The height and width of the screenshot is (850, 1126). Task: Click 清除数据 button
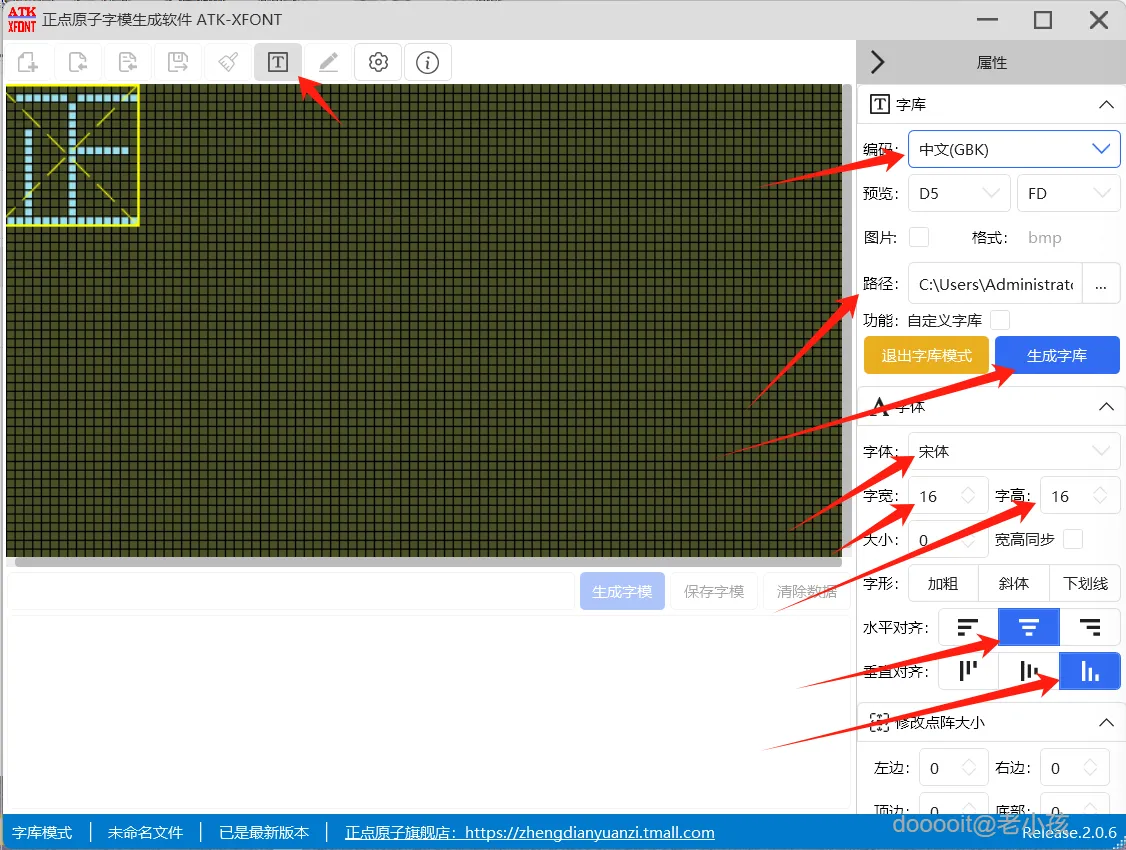click(x=806, y=592)
